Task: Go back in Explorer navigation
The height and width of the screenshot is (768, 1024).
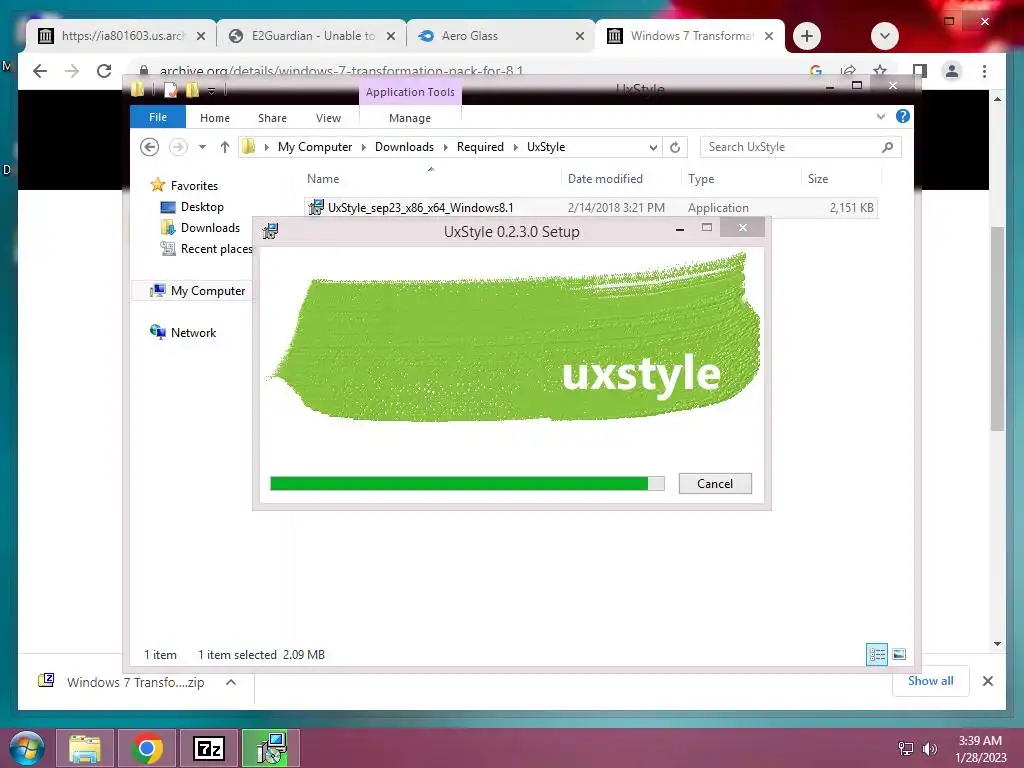Action: click(x=150, y=147)
